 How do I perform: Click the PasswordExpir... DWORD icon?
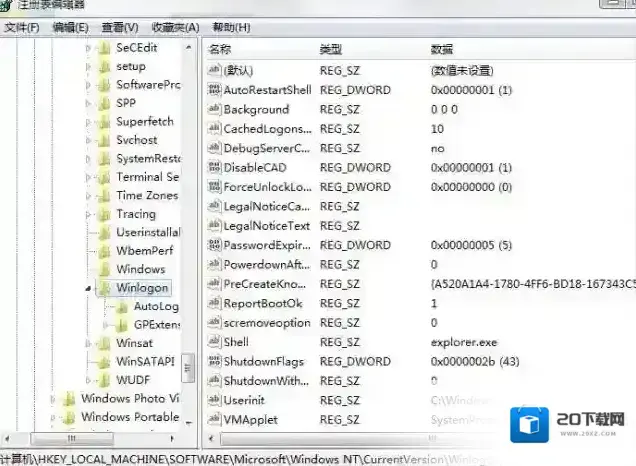(214, 245)
